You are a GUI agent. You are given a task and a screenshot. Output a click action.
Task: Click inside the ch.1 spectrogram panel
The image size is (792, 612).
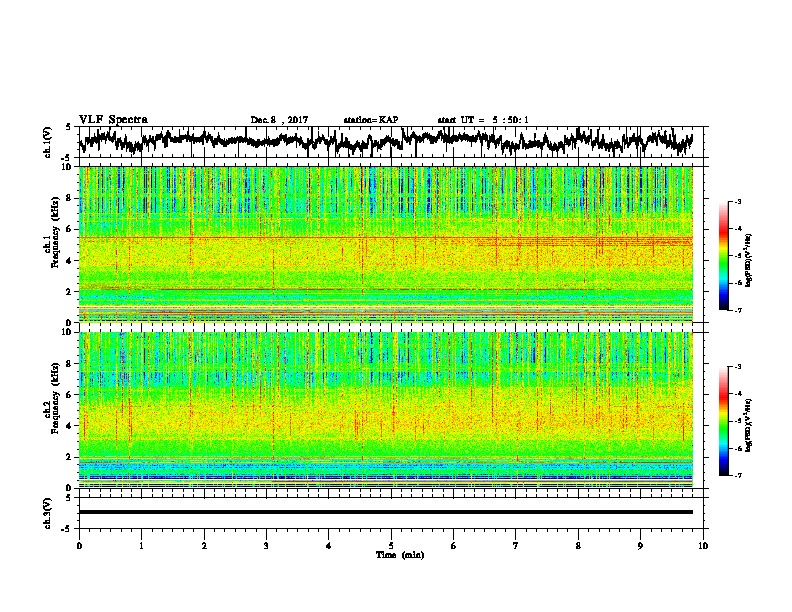coord(386,244)
